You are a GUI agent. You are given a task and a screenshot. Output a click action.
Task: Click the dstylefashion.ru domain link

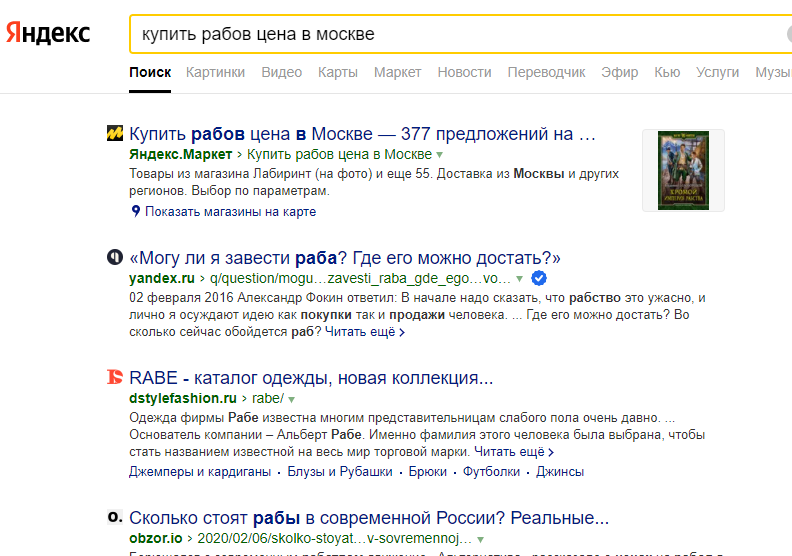coord(183,398)
